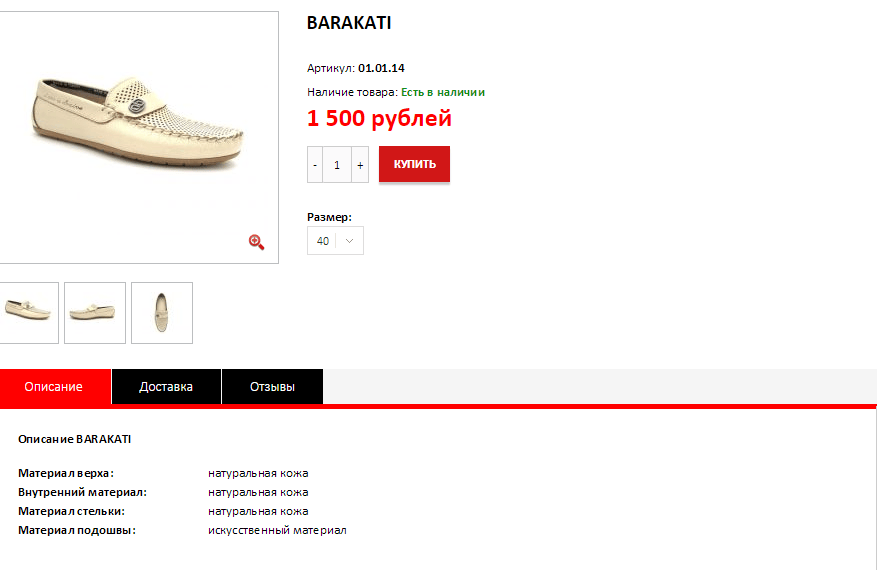886x570 pixels.
Task: Click the magnifier zoom icon on product image
Action: click(256, 242)
